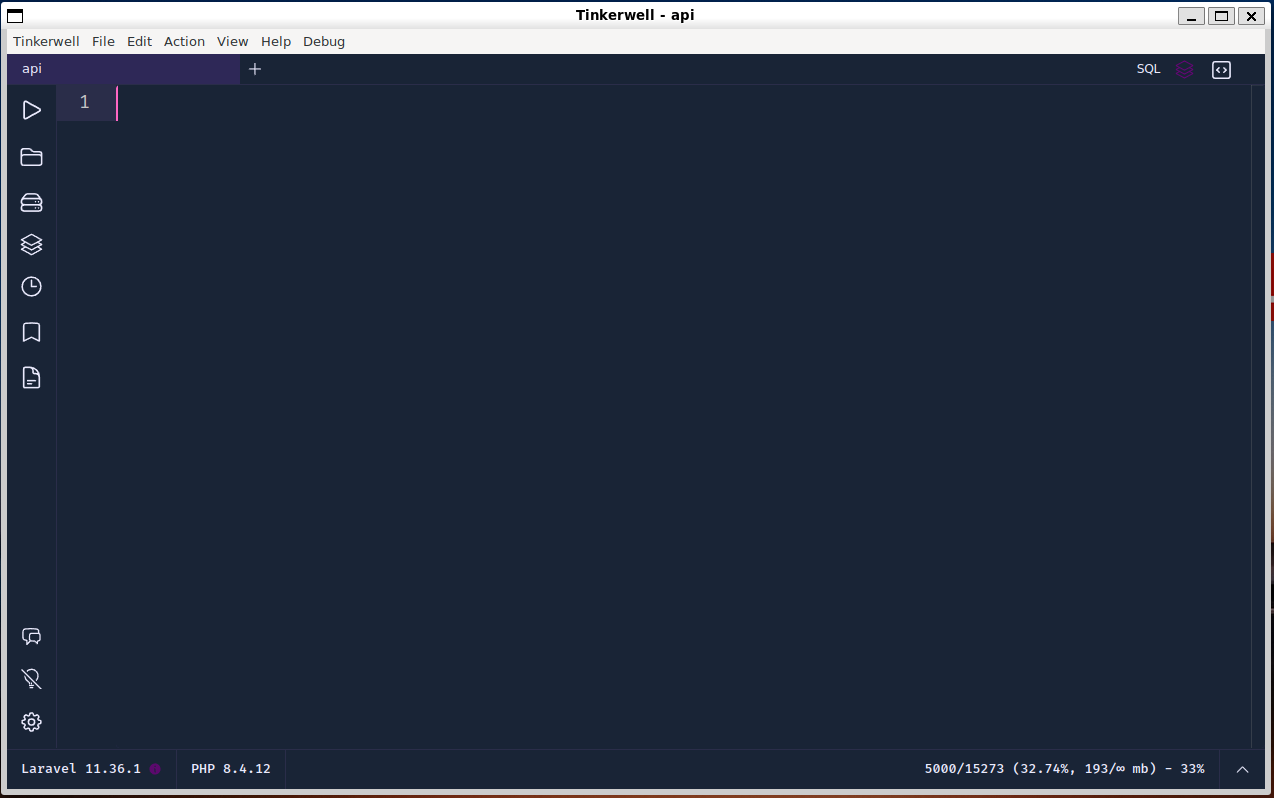
Task: Run the code with the play icon
Action: [31, 110]
